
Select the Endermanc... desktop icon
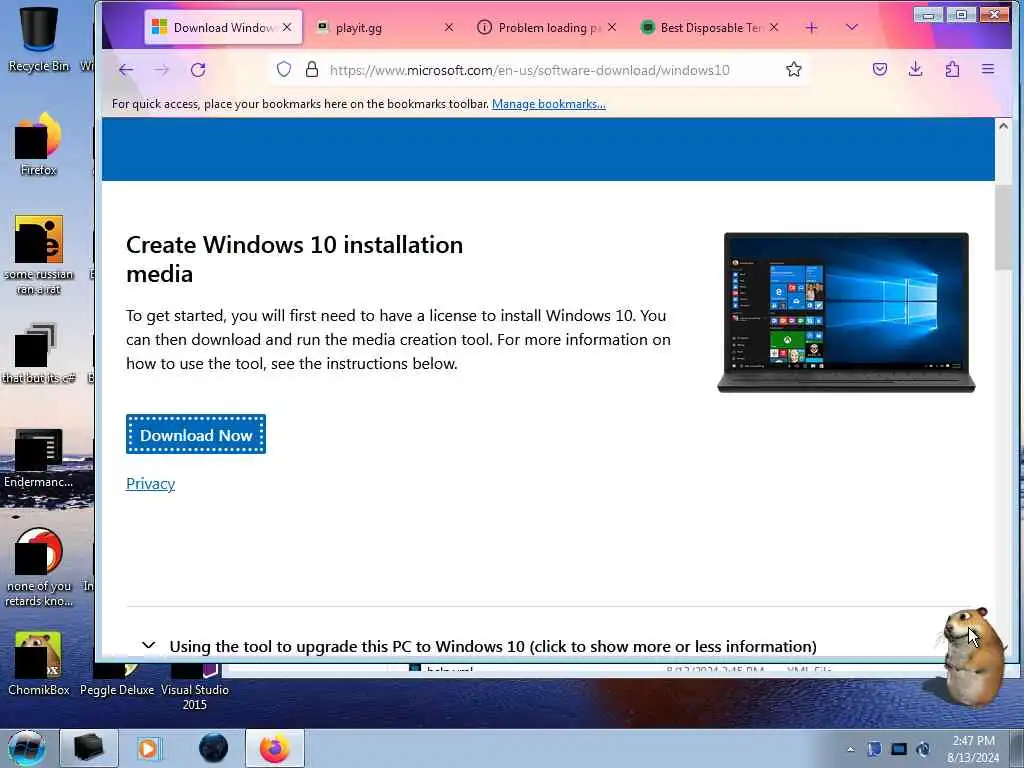(x=39, y=458)
